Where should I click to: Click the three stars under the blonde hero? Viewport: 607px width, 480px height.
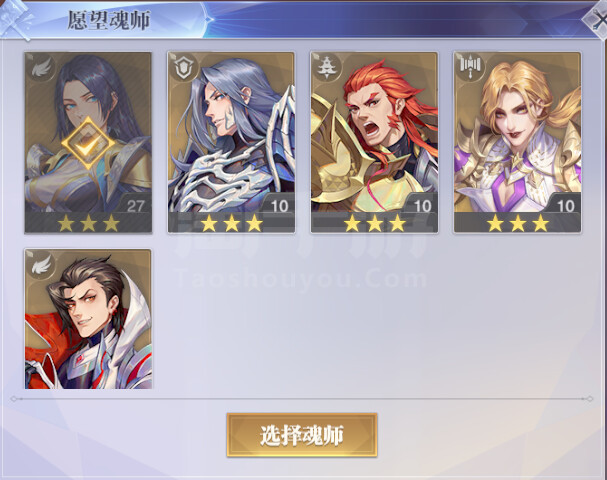pyautogui.click(x=518, y=224)
